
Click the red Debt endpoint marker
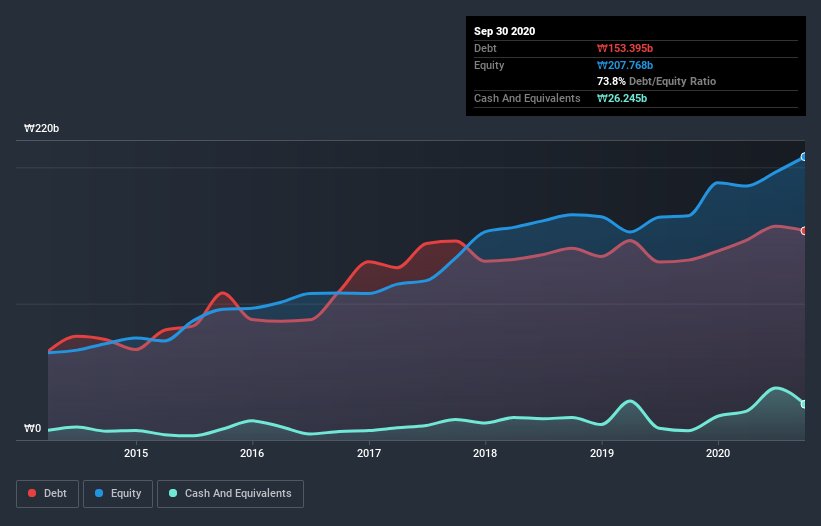(804, 231)
